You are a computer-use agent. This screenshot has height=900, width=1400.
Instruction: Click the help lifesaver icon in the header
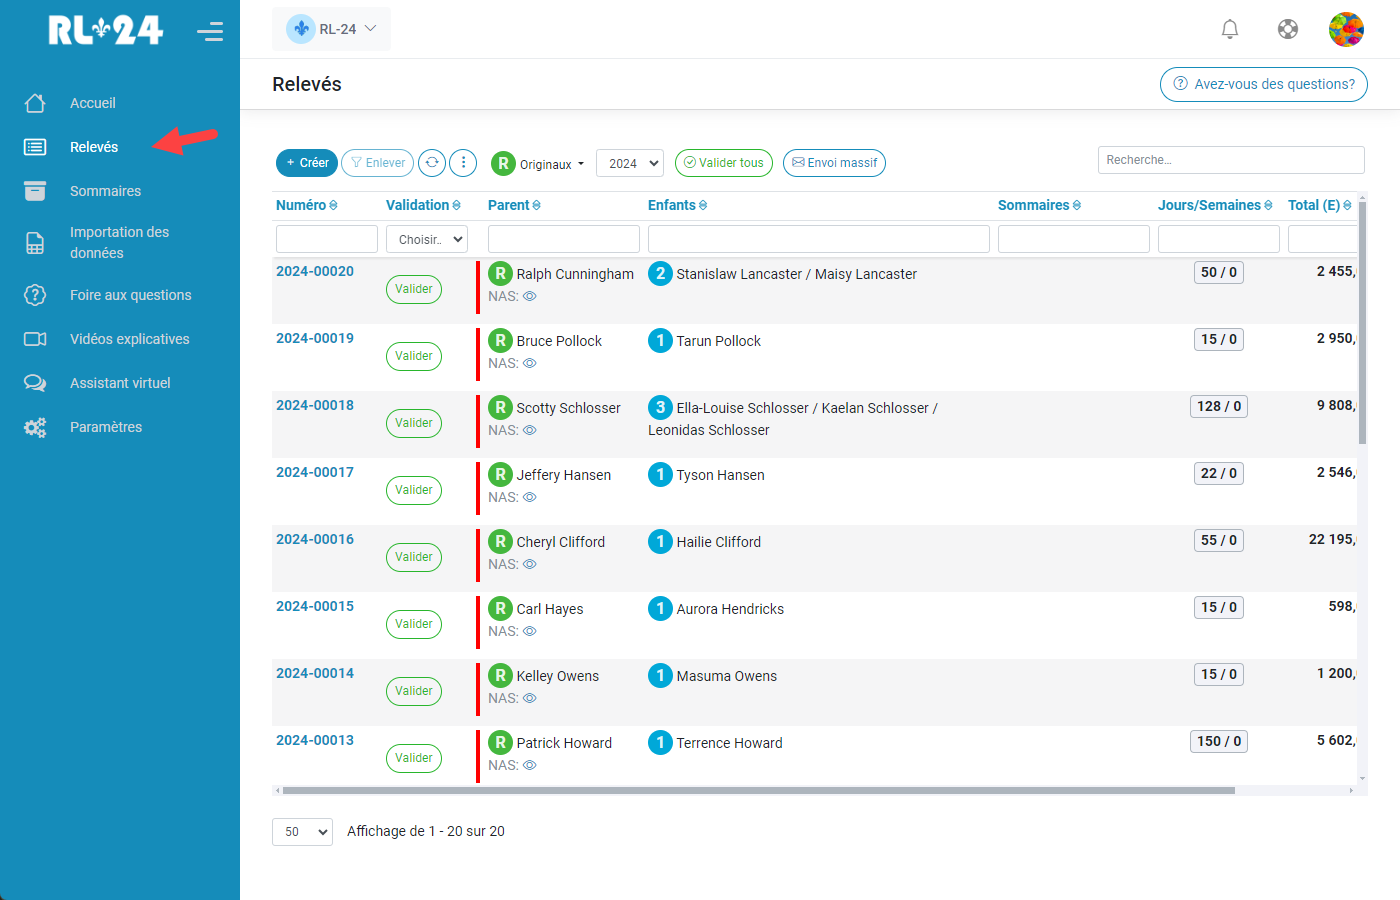point(1288,29)
